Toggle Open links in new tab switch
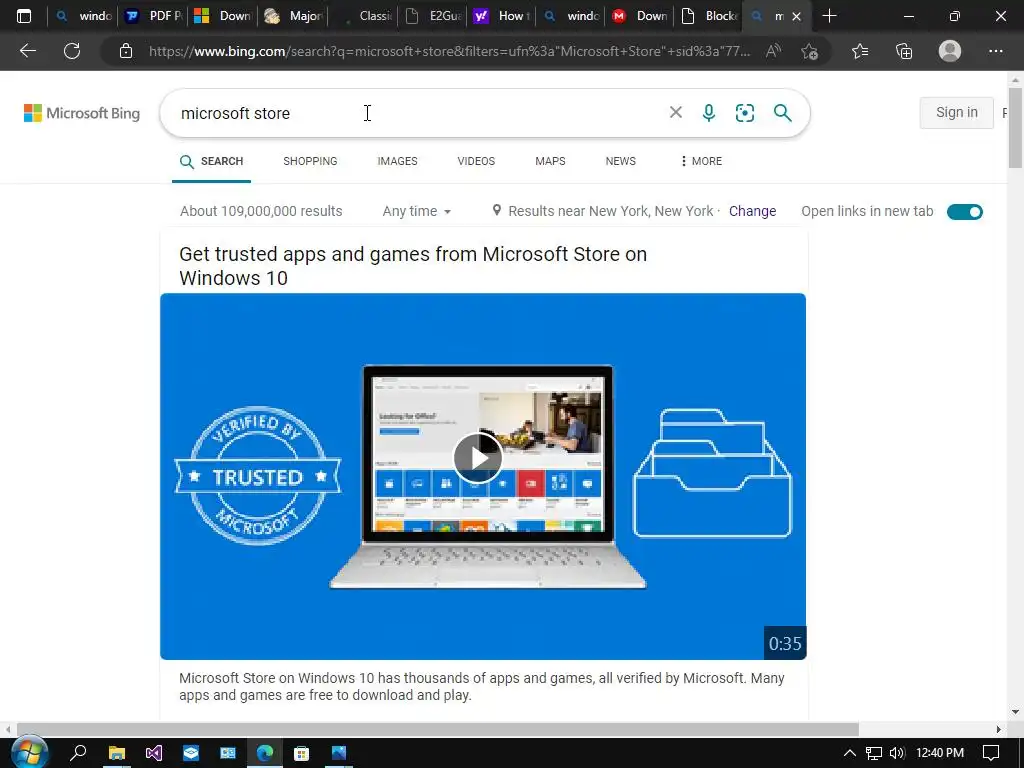 pos(965,212)
